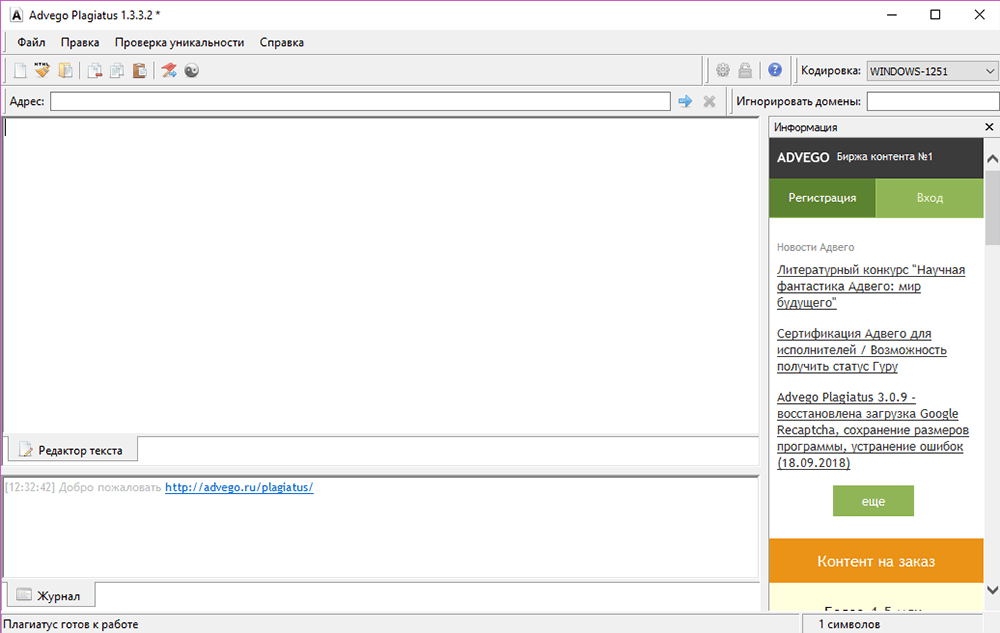This screenshot has height=633, width=1000.
Task: Click the log timestamp [12:32:42]
Action: [x=30, y=487]
